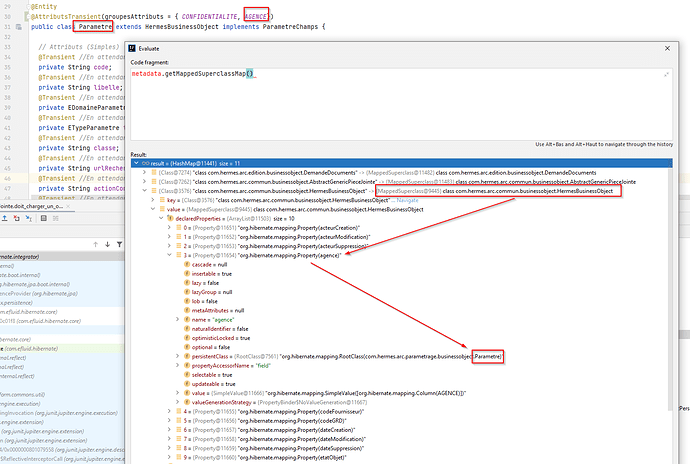Expand the name = "agence" field
The width and height of the screenshot is (690, 464).
(178, 320)
